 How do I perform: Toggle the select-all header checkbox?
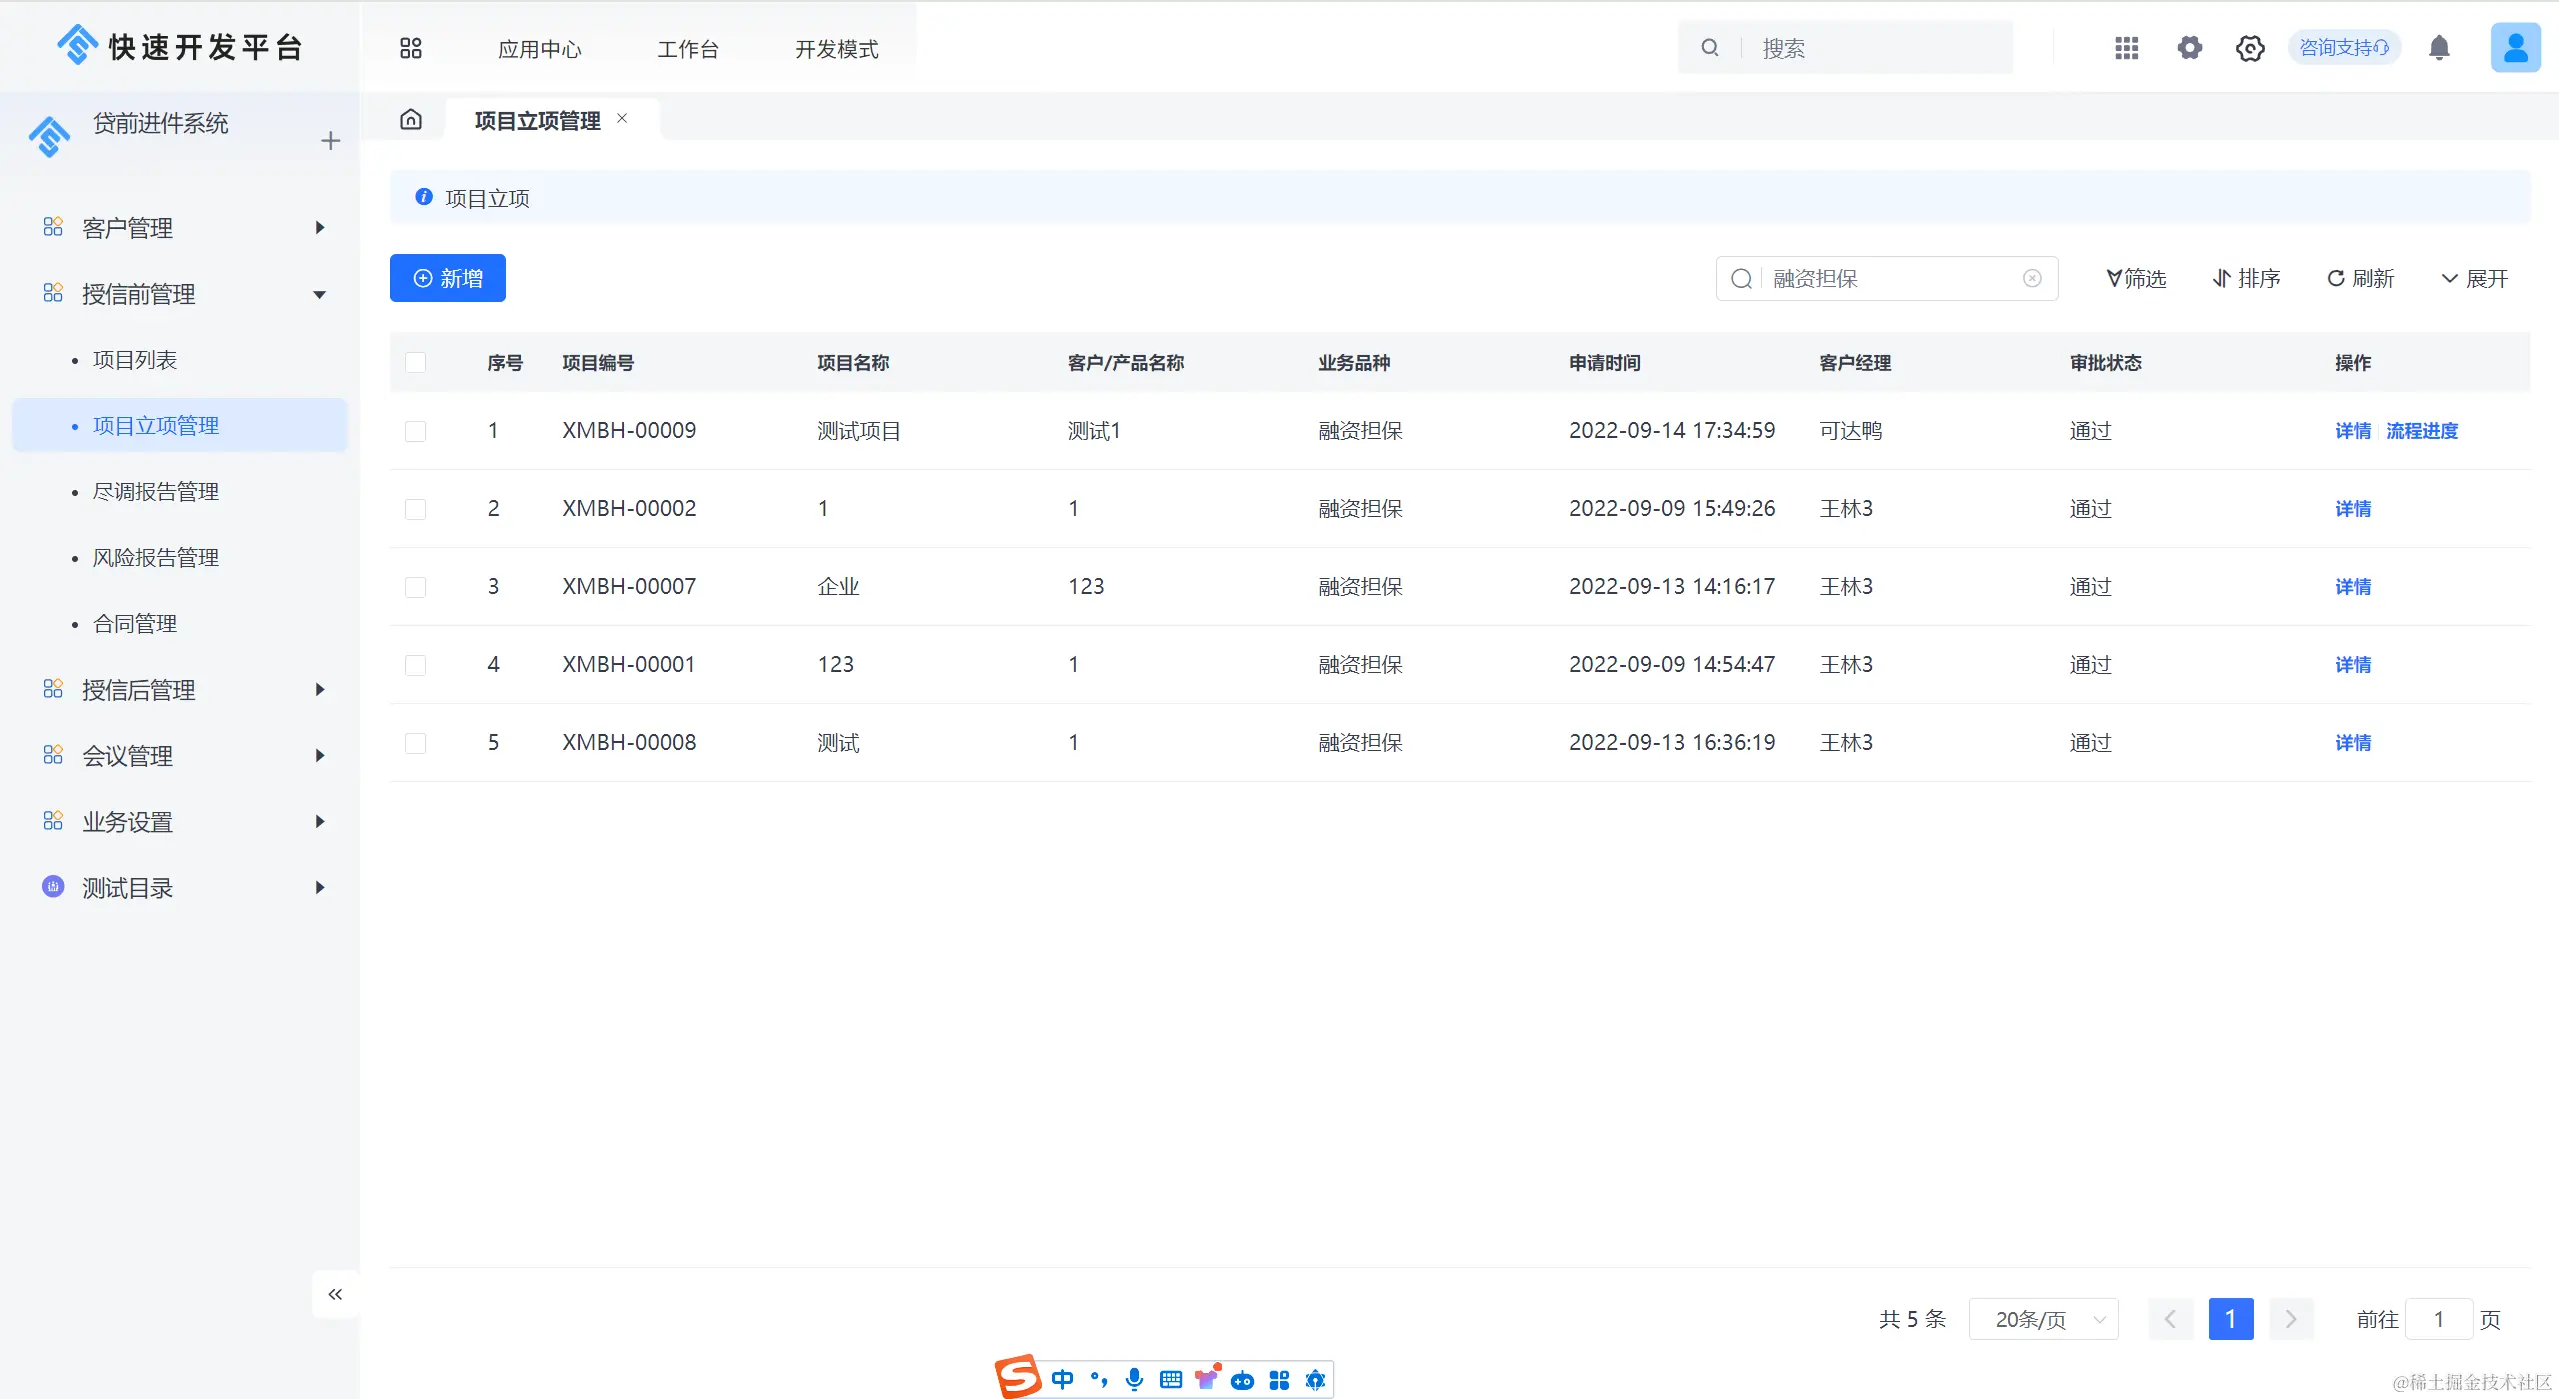tap(416, 362)
